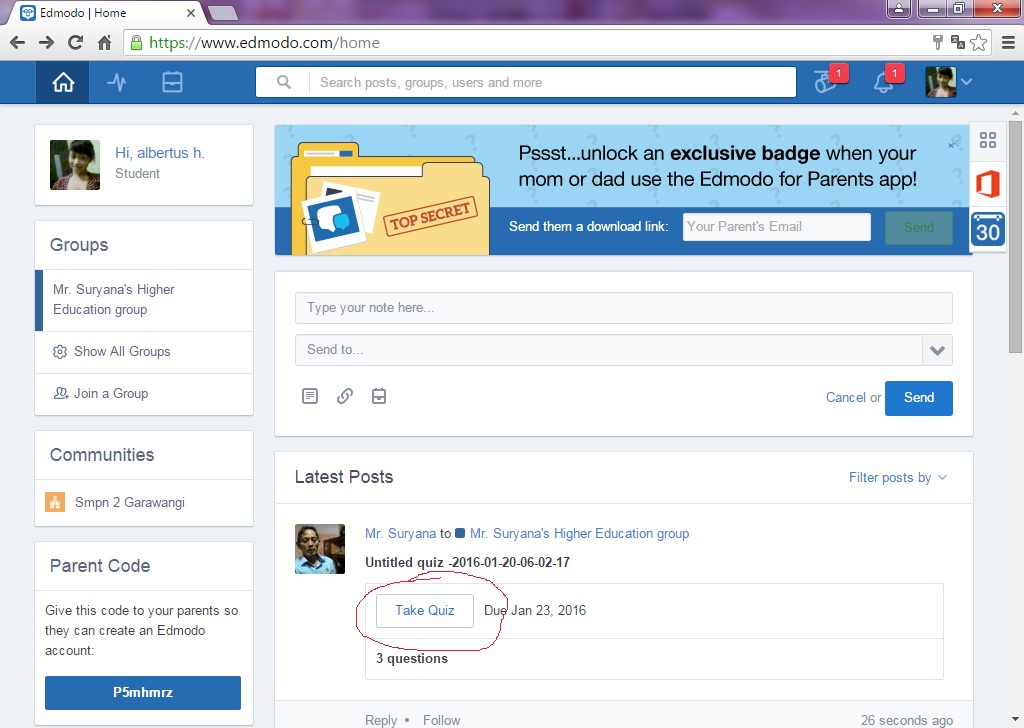Viewport: 1024px width, 728px height.
Task: Click Reply under the quiz post
Action: (x=381, y=720)
